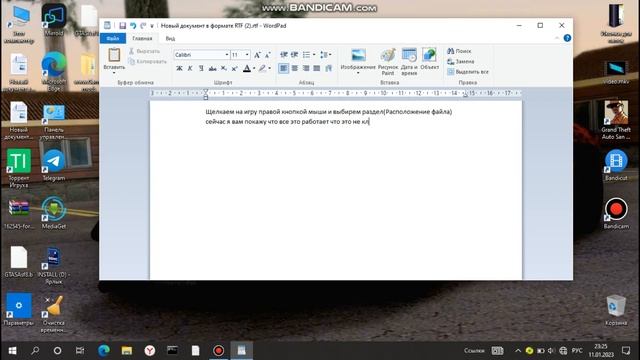Open File Explorer from taskbar
Viewport: 640px width, 360px height.
127,350
